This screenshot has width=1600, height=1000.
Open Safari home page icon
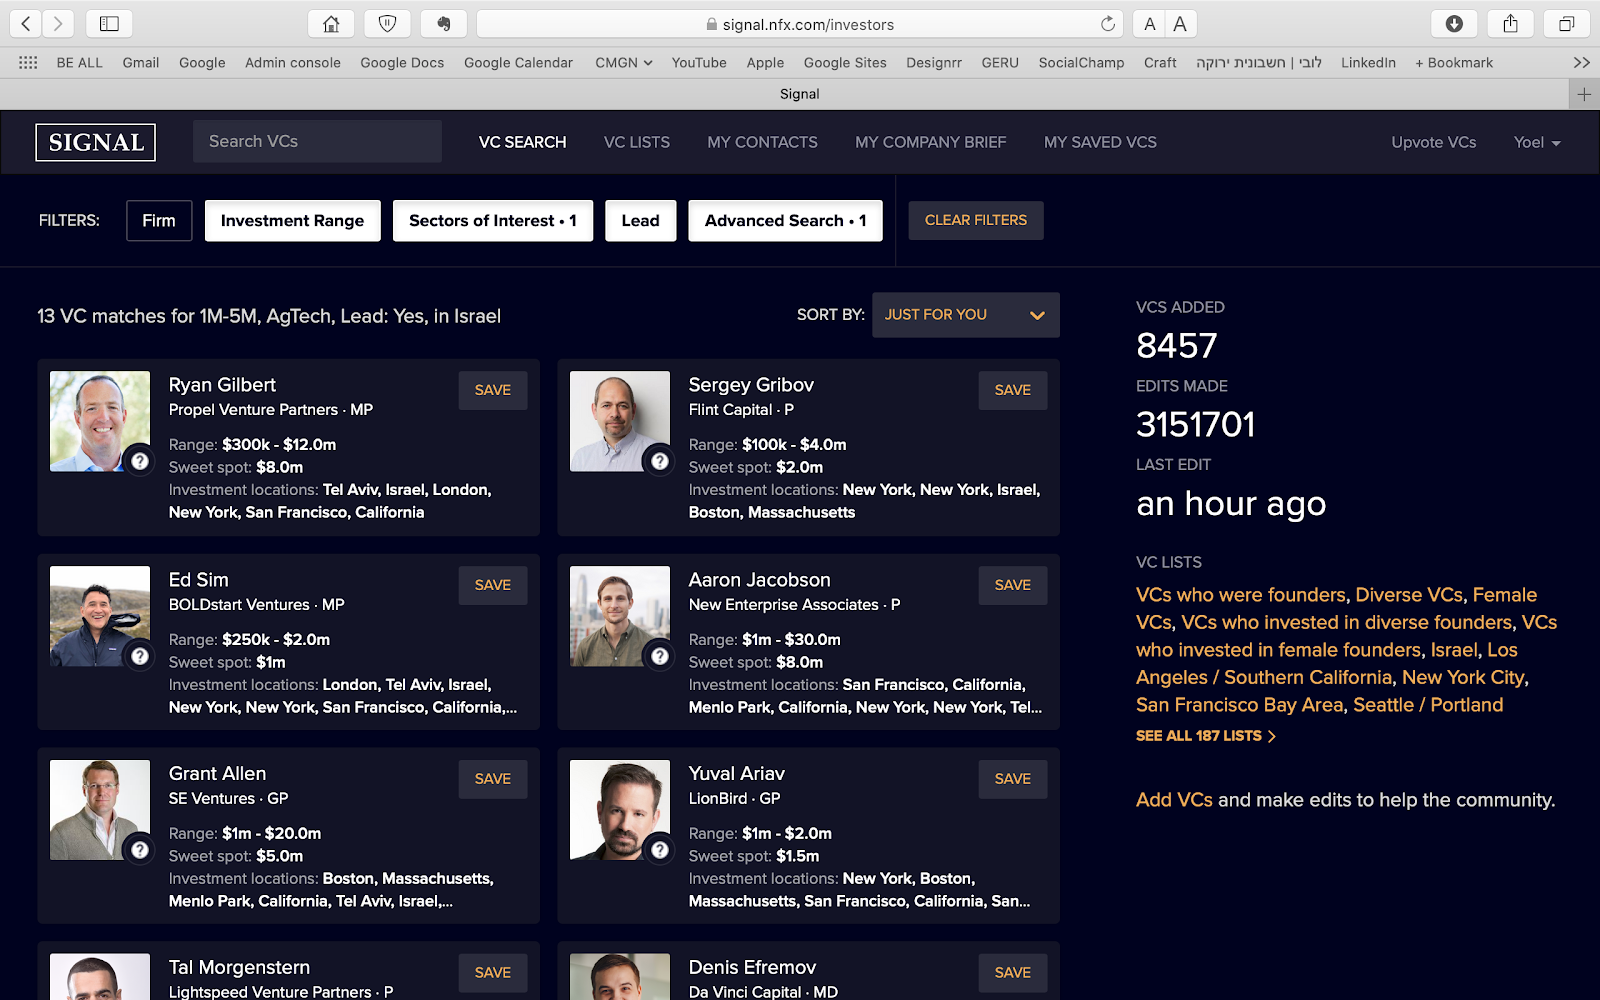pos(331,24)
